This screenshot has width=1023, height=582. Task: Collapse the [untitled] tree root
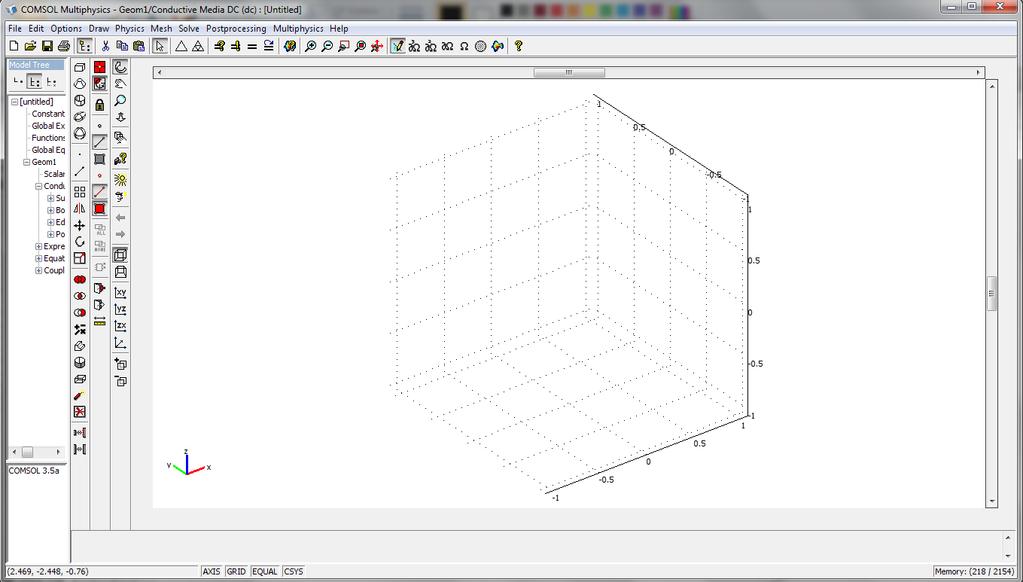click(x=14, y=102)
